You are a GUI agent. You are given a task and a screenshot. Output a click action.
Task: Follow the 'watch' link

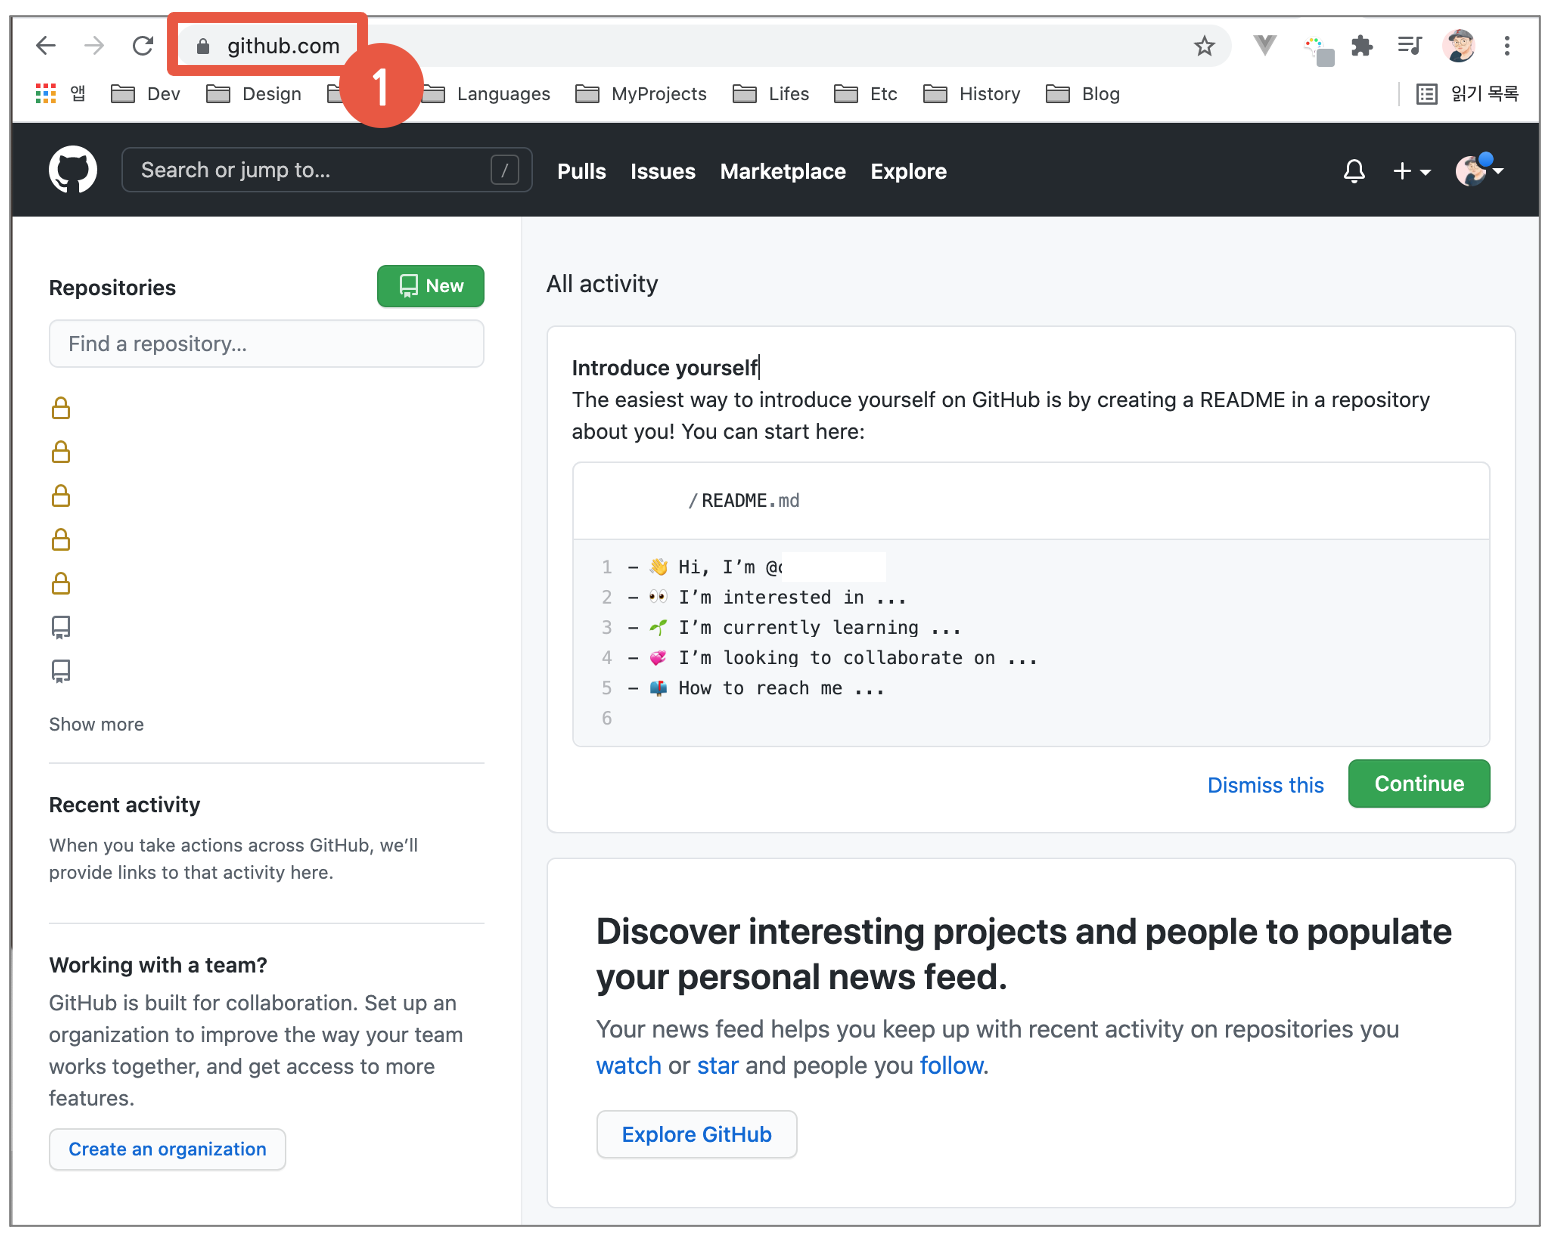[629, 1066]
